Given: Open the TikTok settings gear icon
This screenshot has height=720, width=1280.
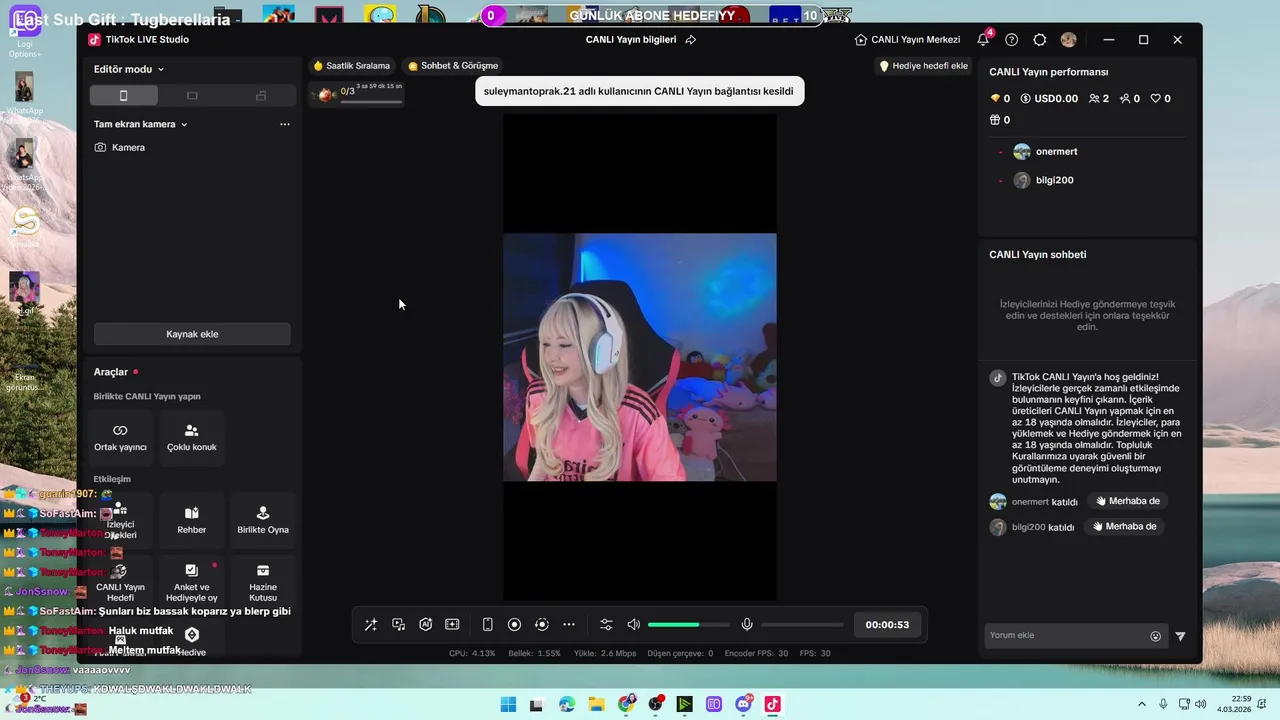Looking at the screenshot, I should tap(1040, 40).
